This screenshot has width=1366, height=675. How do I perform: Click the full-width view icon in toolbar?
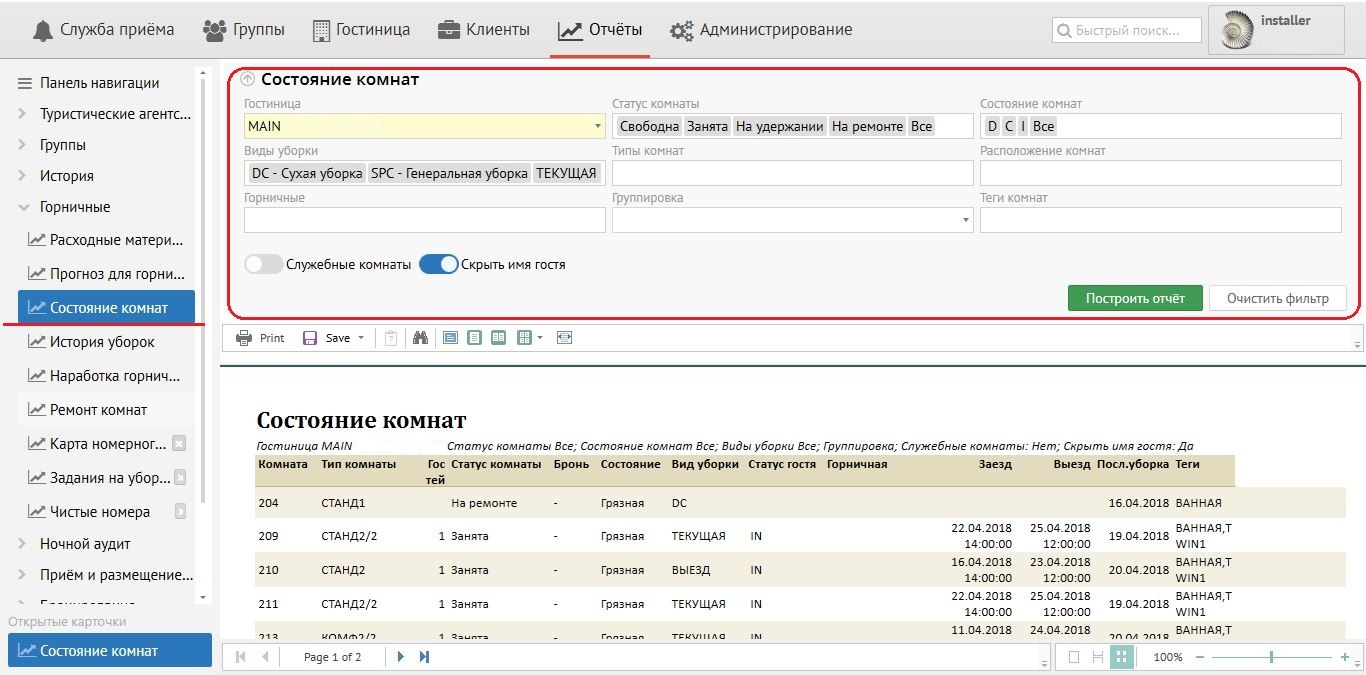pos(565,338)
